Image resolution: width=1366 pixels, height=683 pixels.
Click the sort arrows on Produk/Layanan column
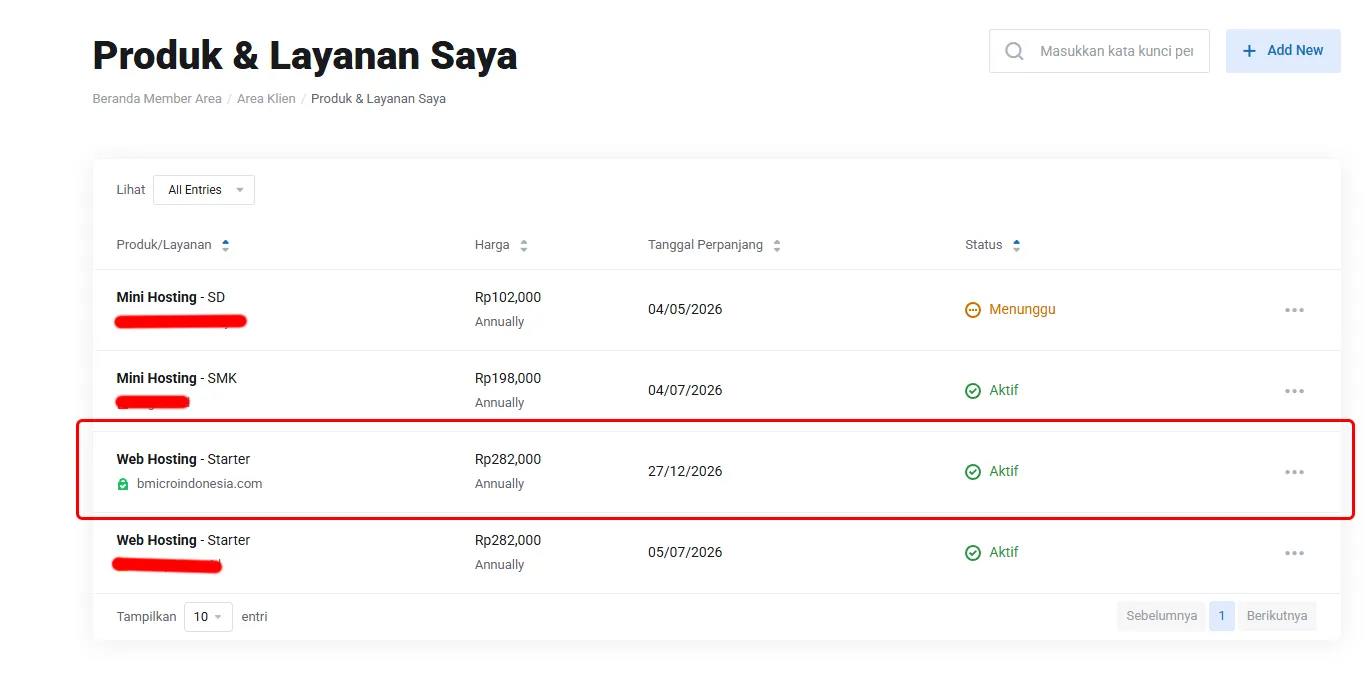[x=225, y=245]
